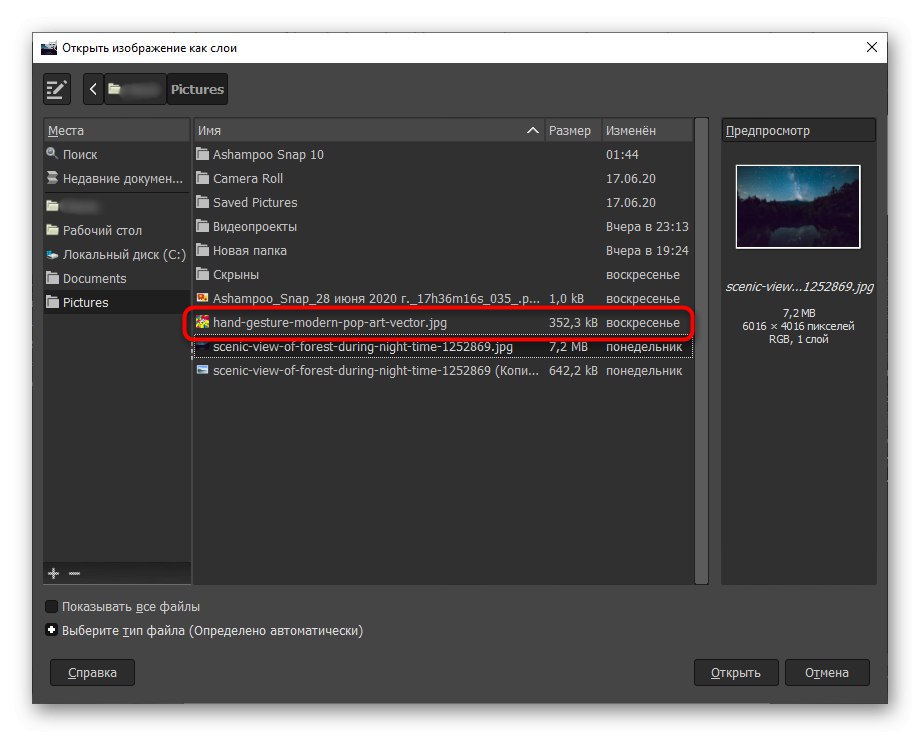Click the Рабочий стол folder icon
Viewport: 920px width, 736px height.
[53, 229]
